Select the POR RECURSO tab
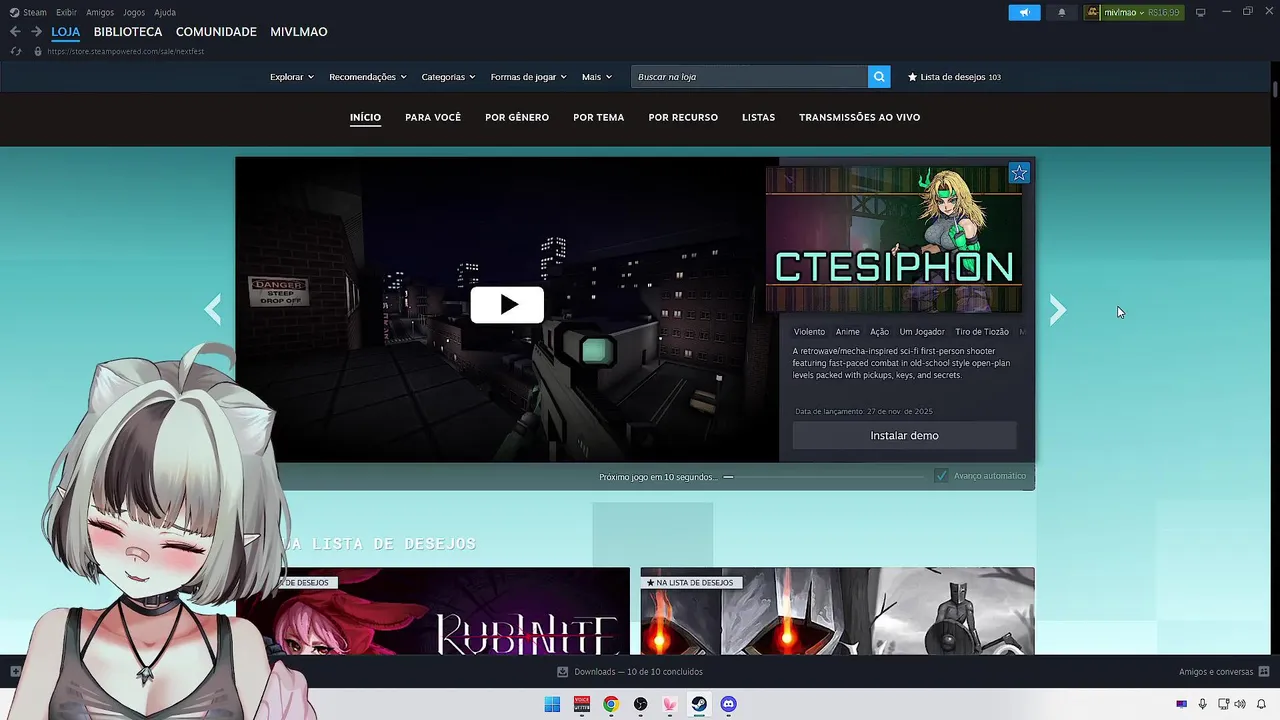 tap(683, 117)
